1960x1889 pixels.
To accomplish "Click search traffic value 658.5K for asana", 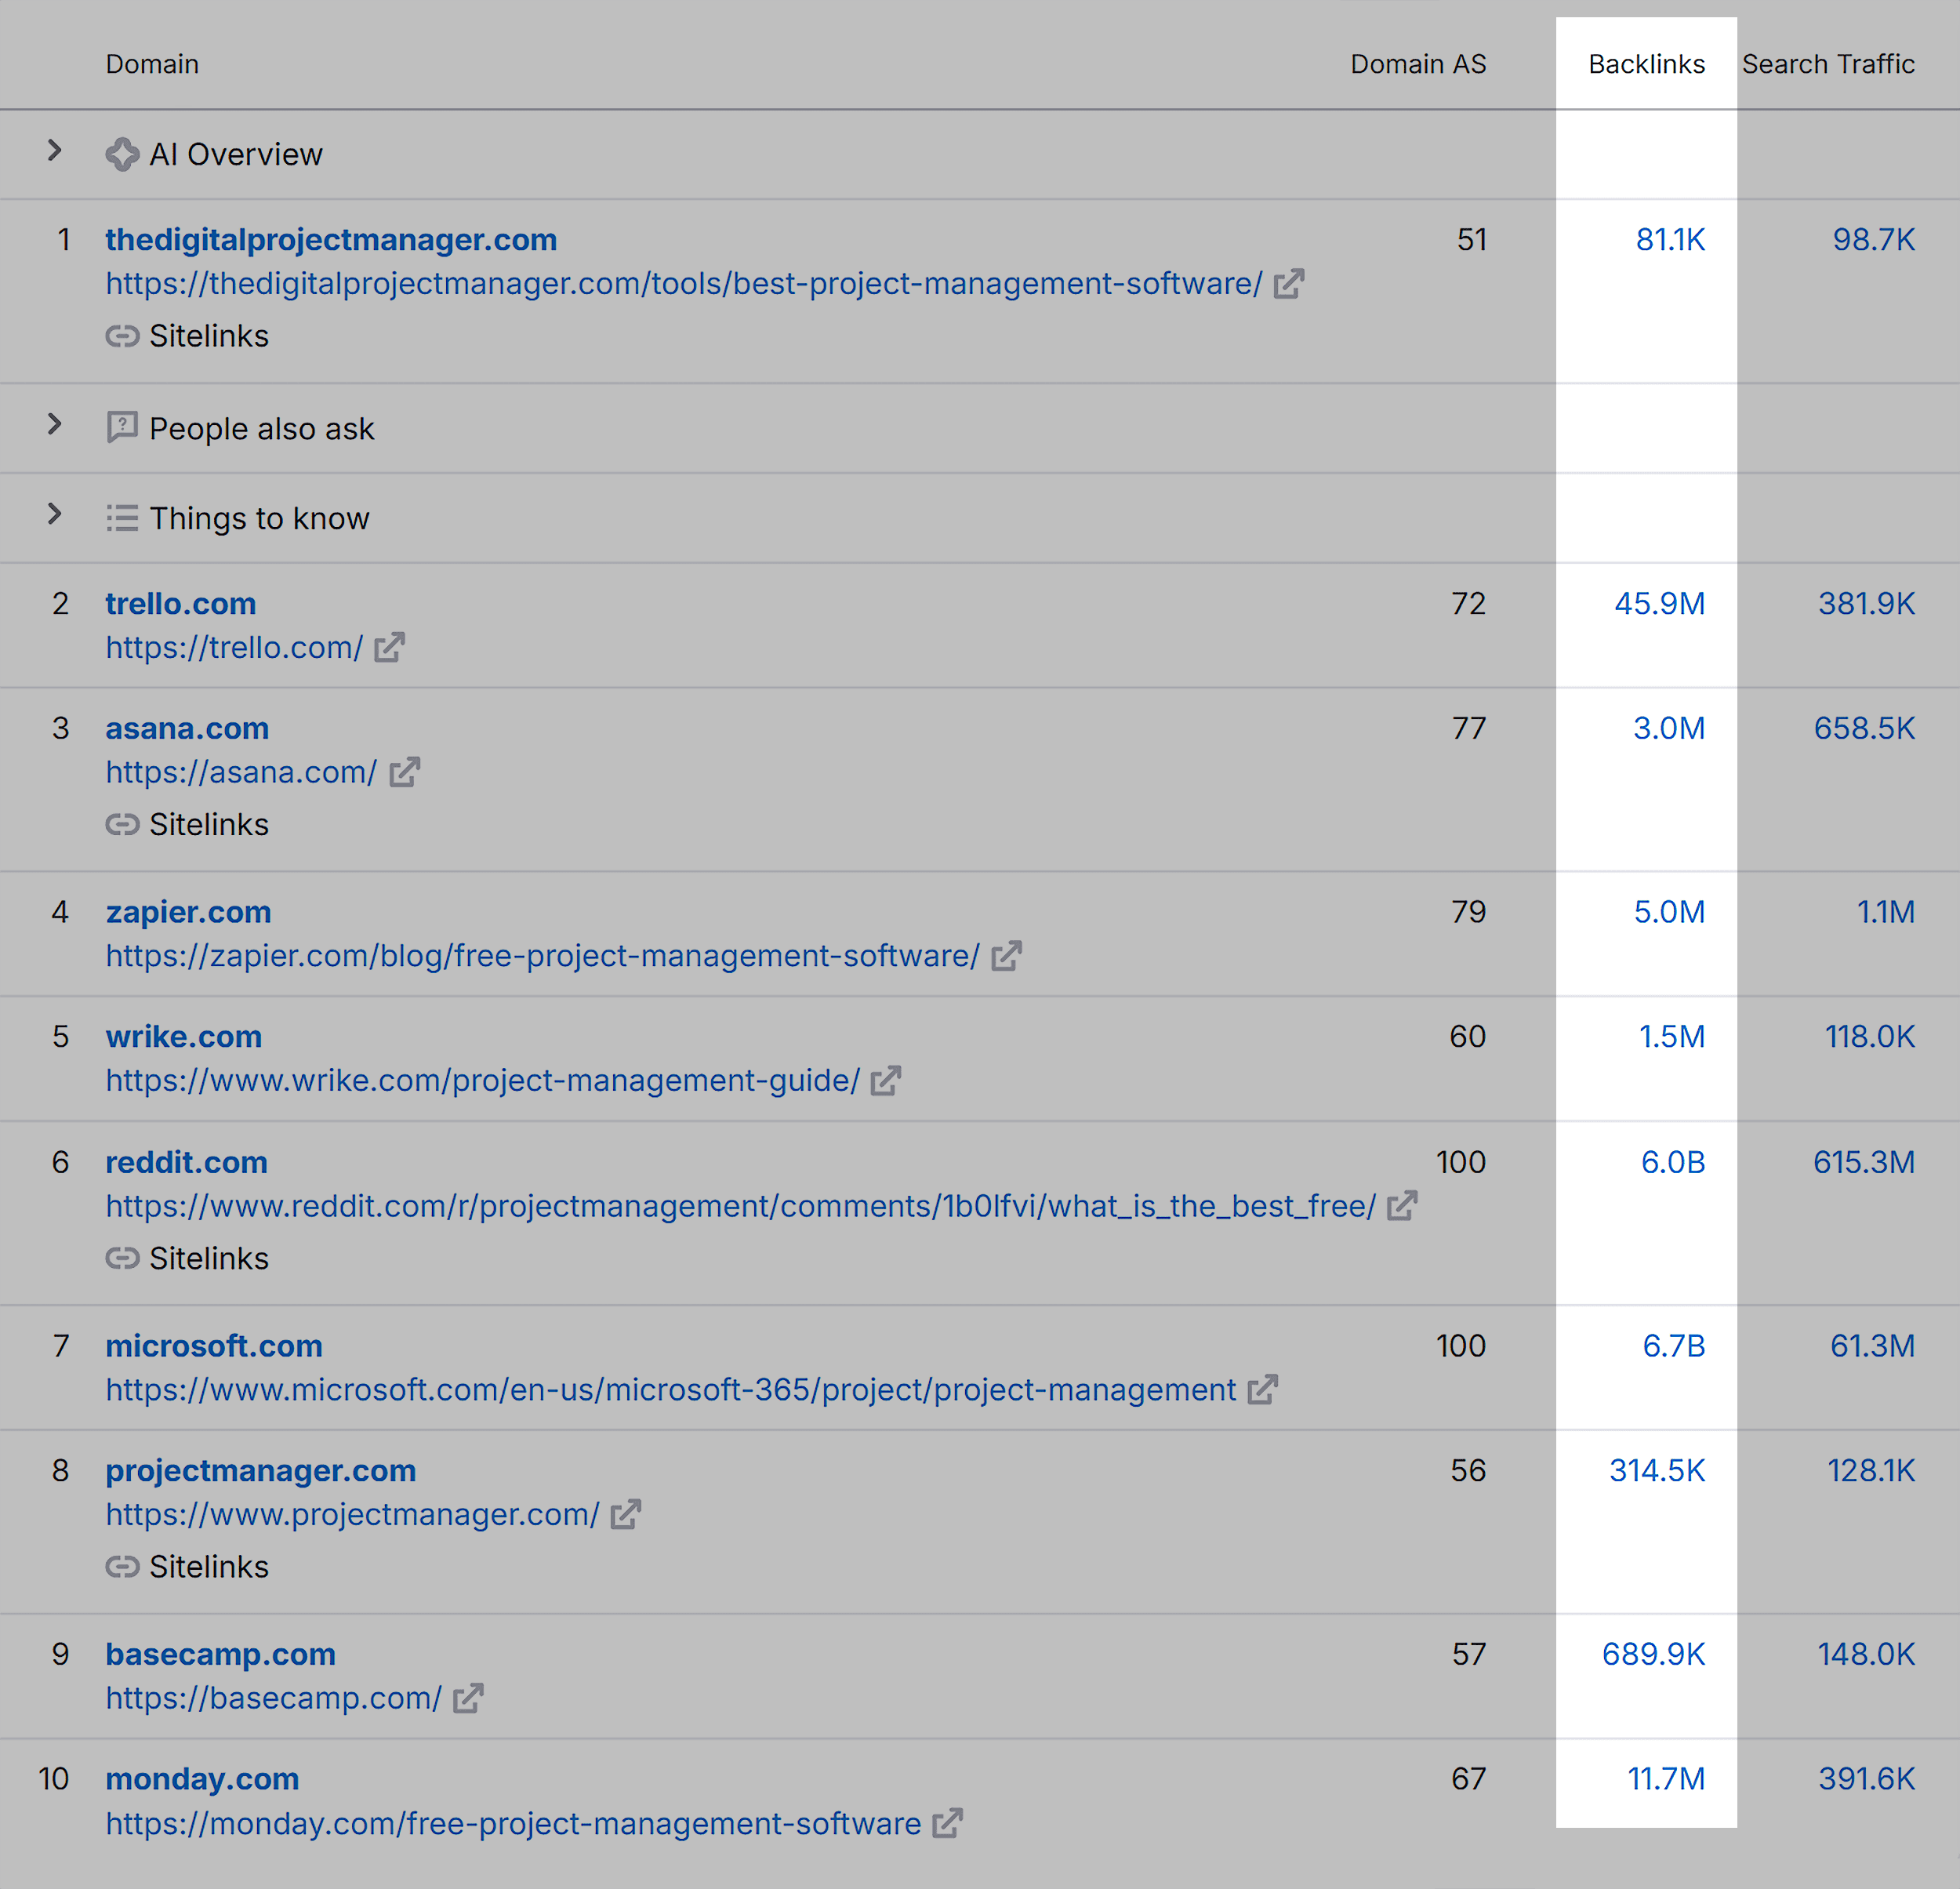I will 1864,729.
